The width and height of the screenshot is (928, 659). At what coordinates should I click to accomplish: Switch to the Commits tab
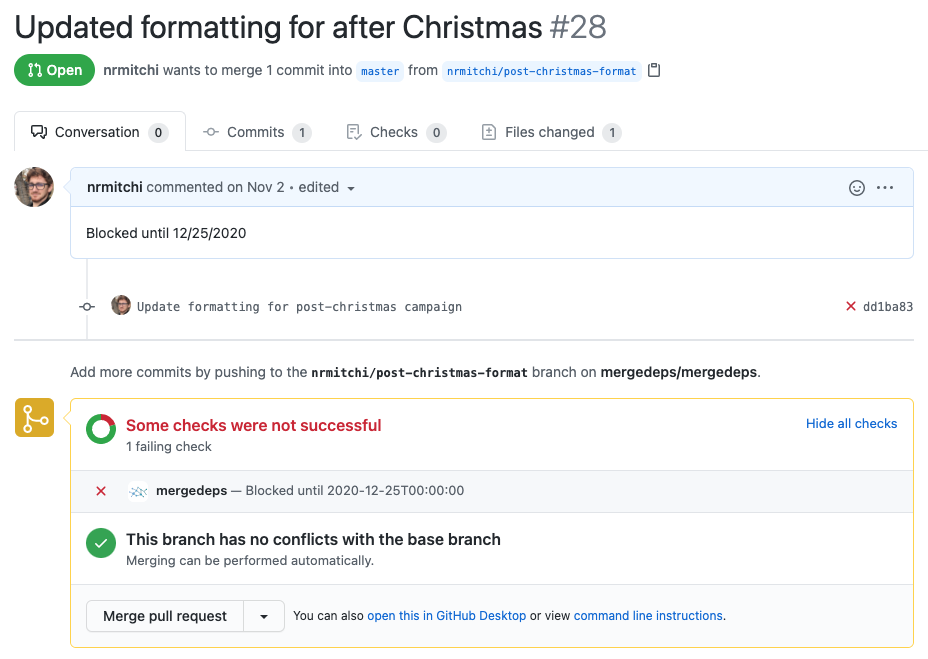[x=257, y=132]
